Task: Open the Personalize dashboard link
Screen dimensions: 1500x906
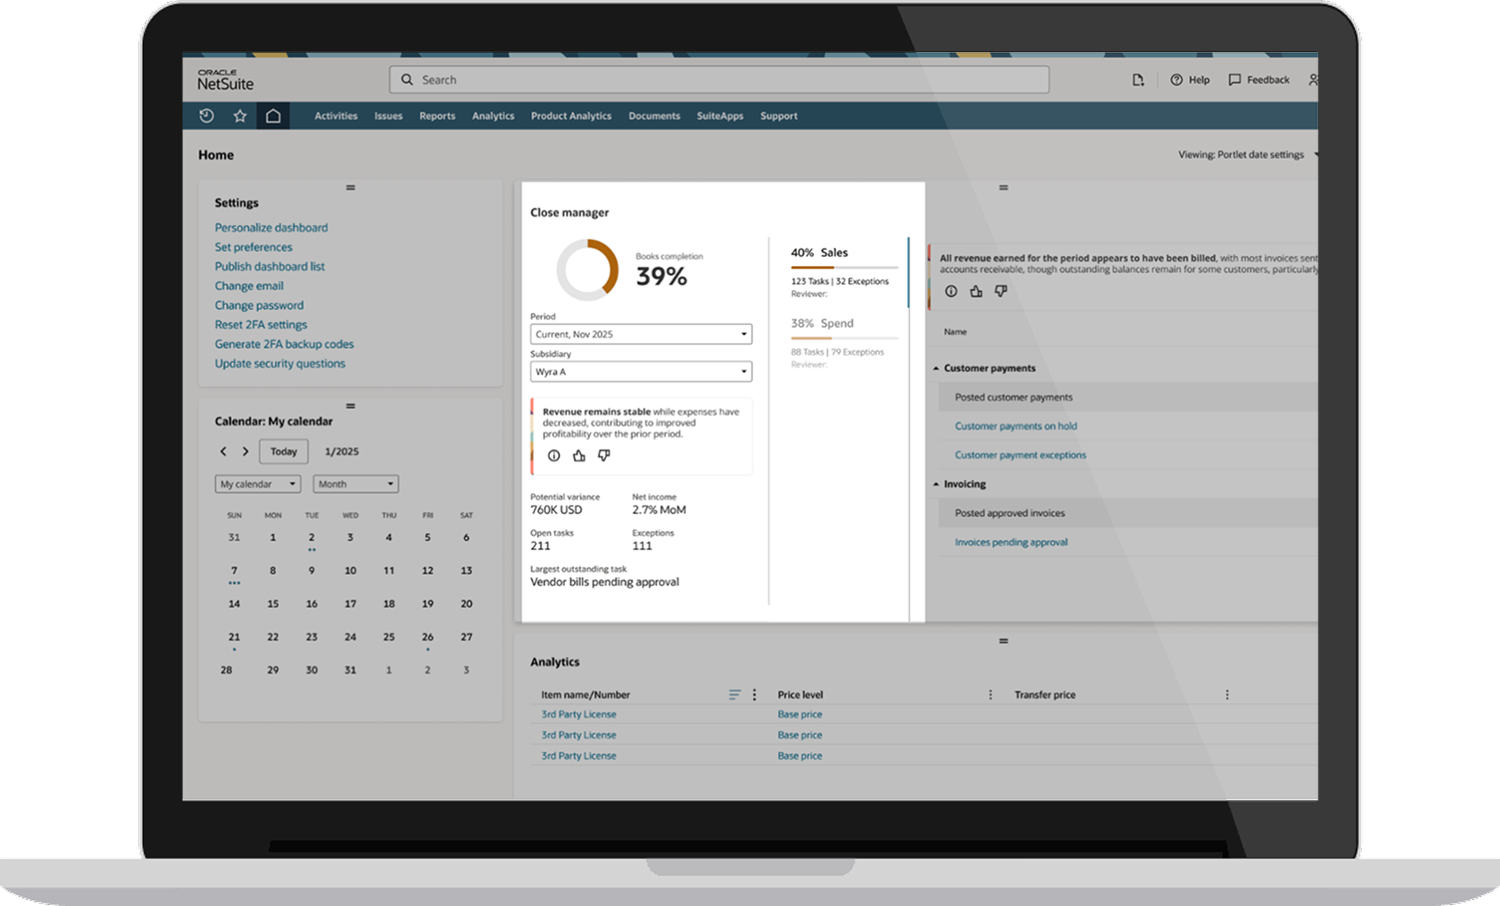Action: point(271,228)
